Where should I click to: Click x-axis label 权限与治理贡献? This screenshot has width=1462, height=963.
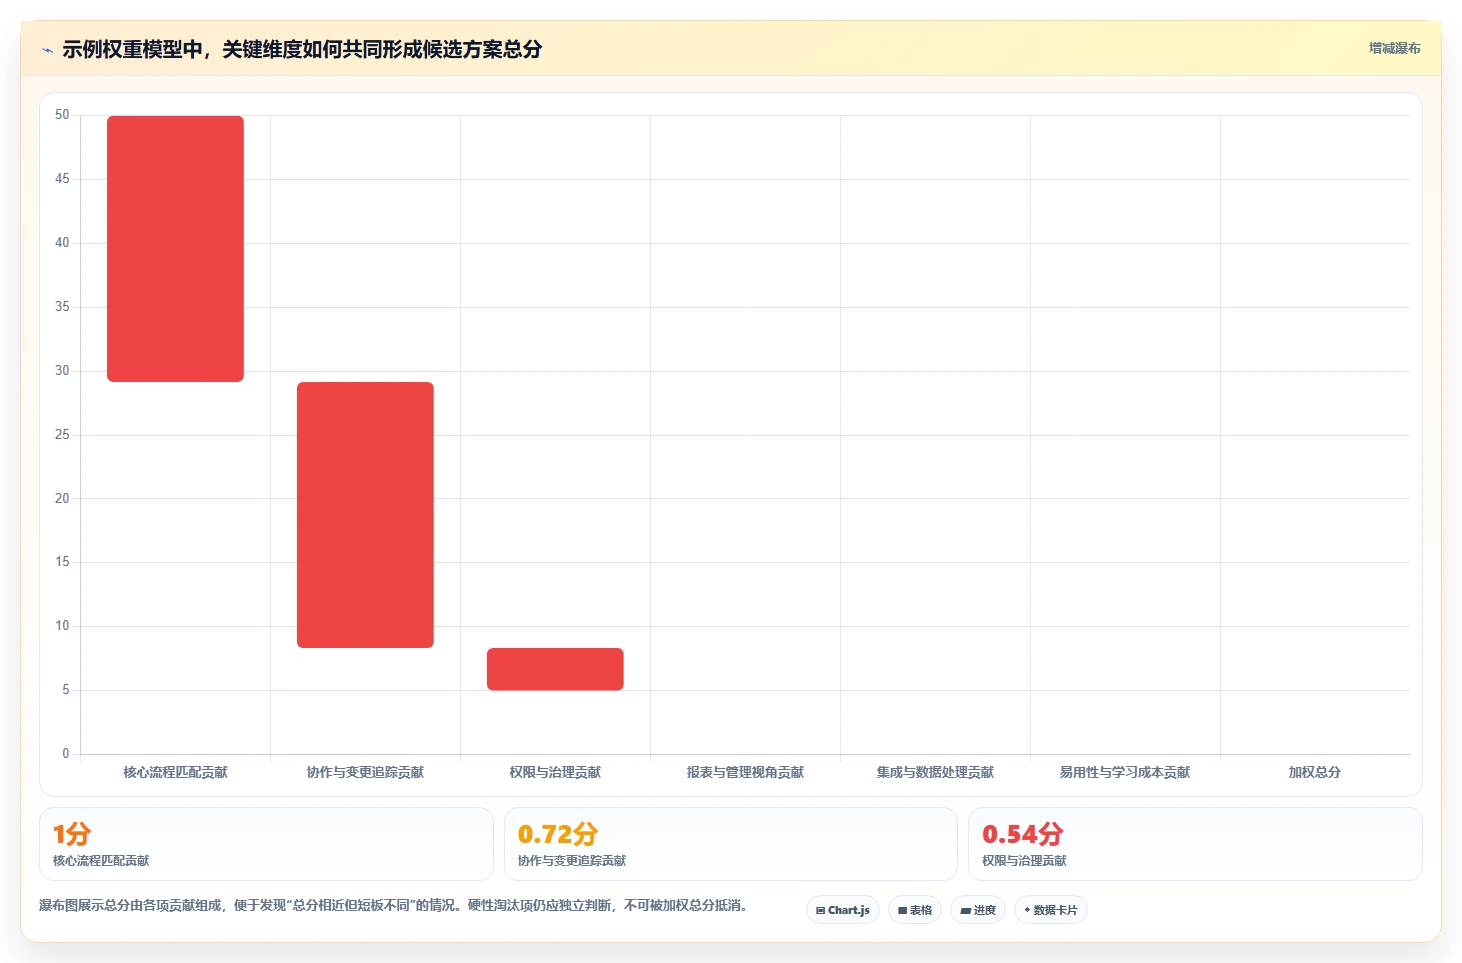click(x=555, y=772)
